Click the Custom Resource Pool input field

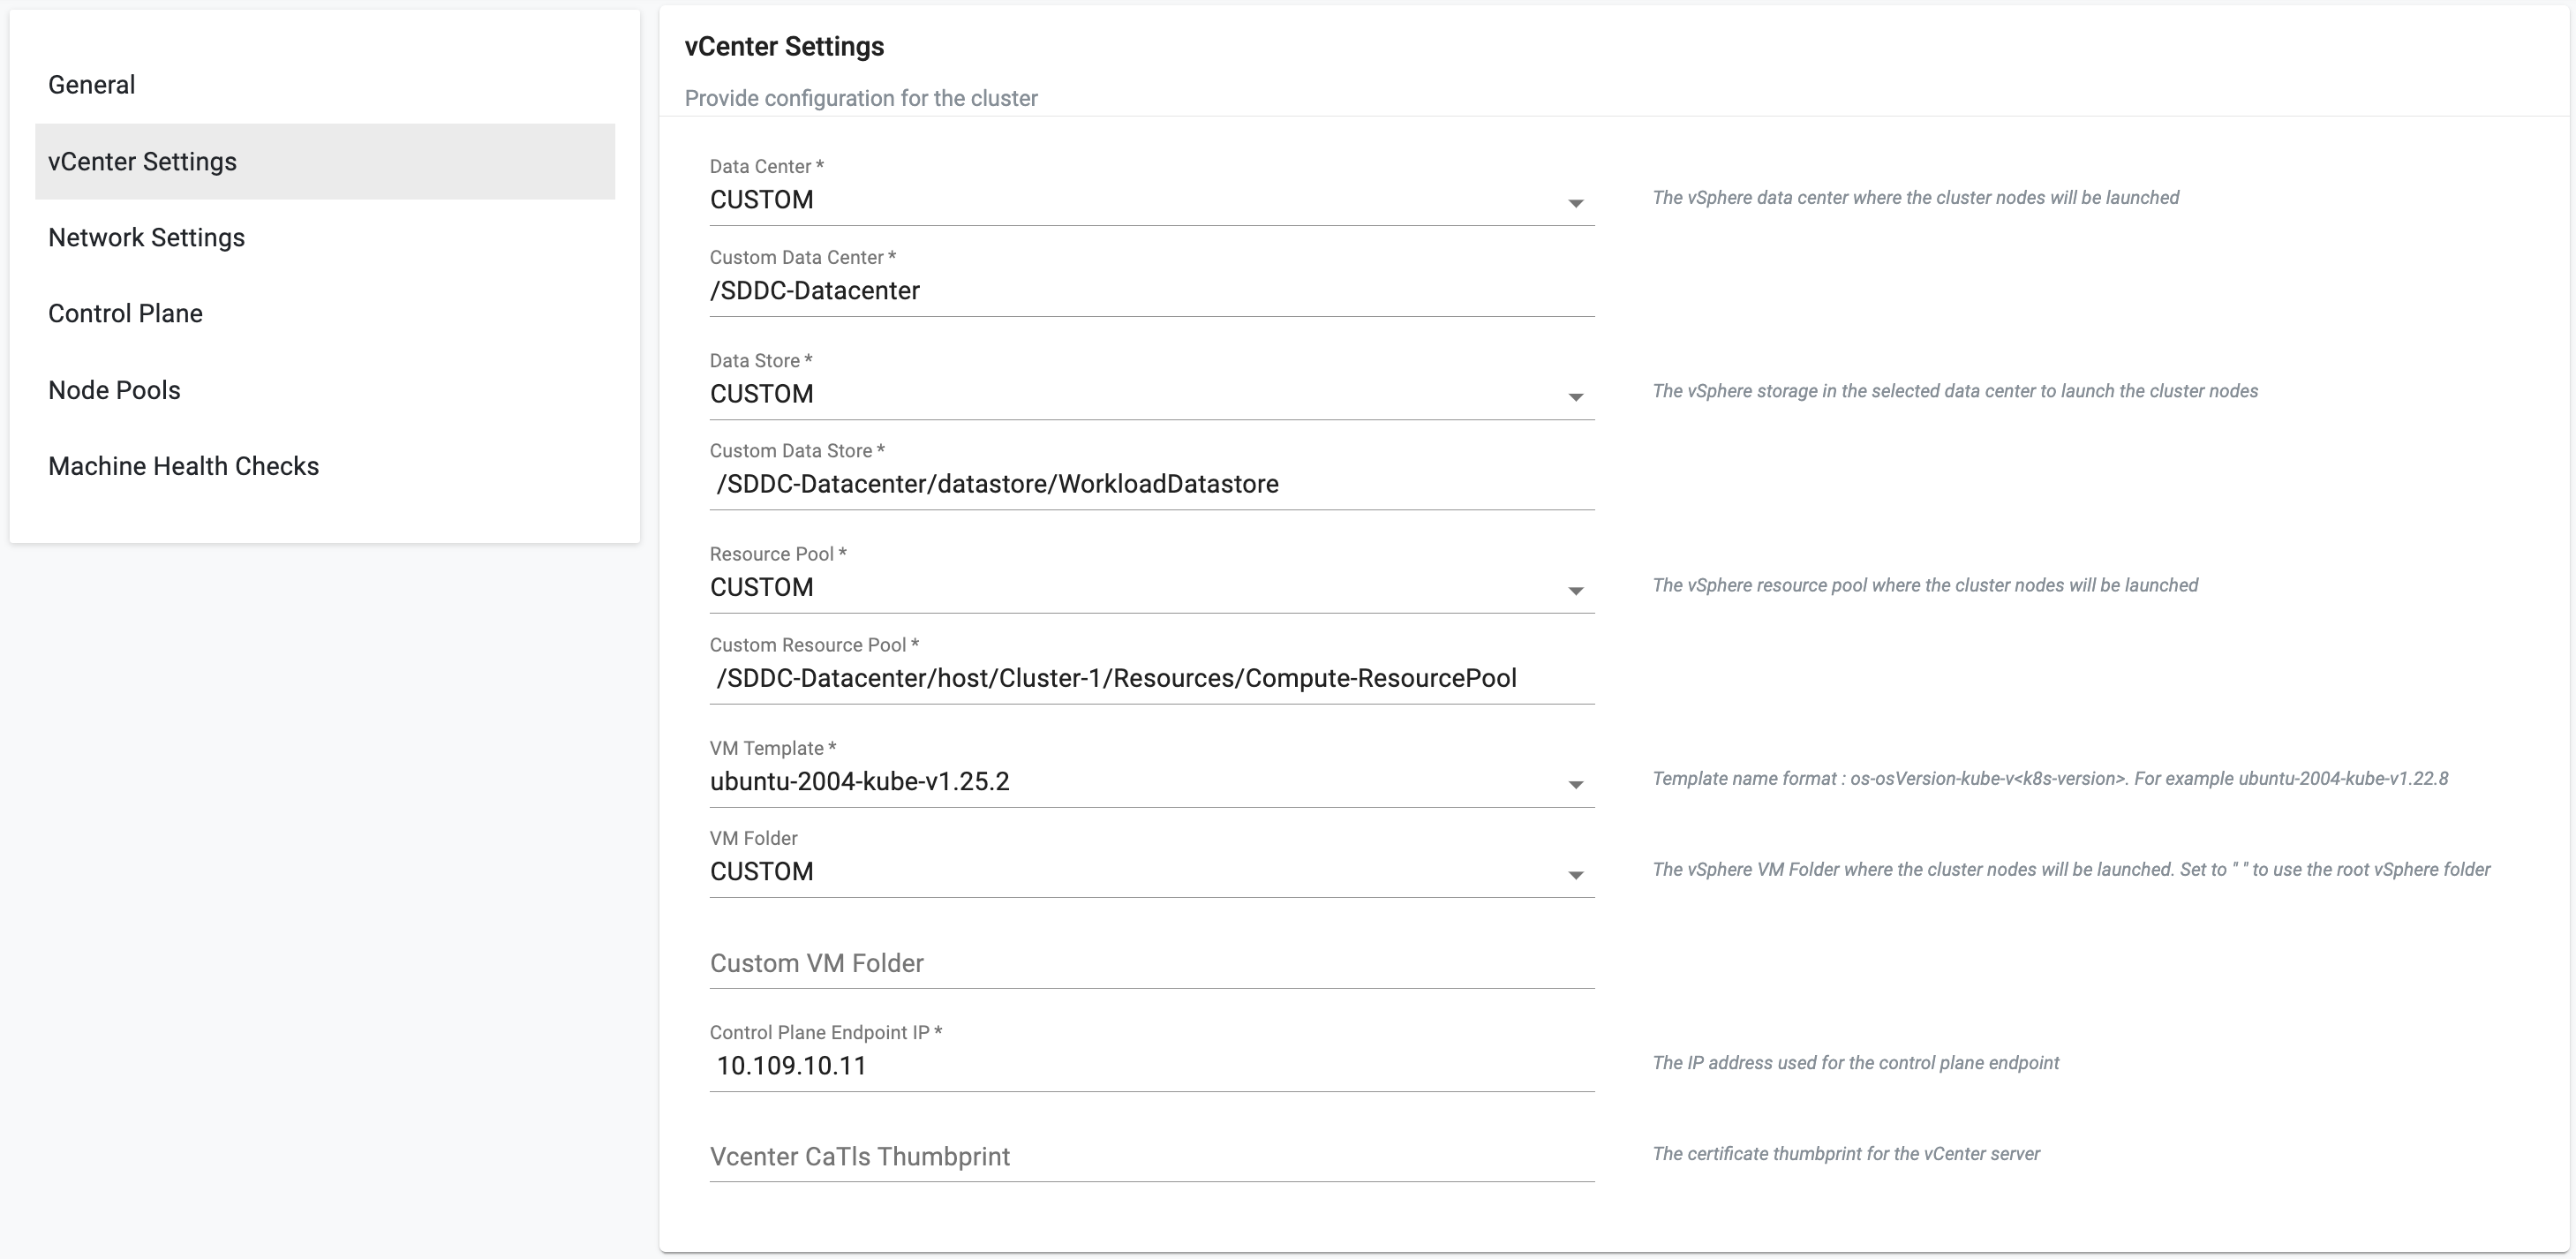click(1152, 679)
